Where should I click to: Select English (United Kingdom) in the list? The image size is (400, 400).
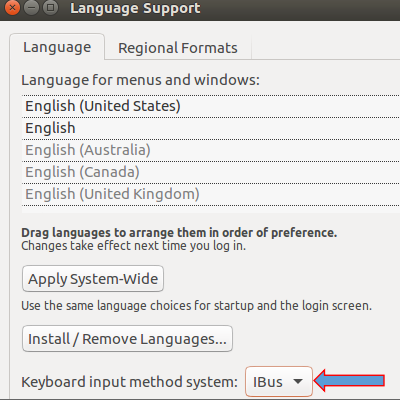pyautogui.click(x=211, y=194)
